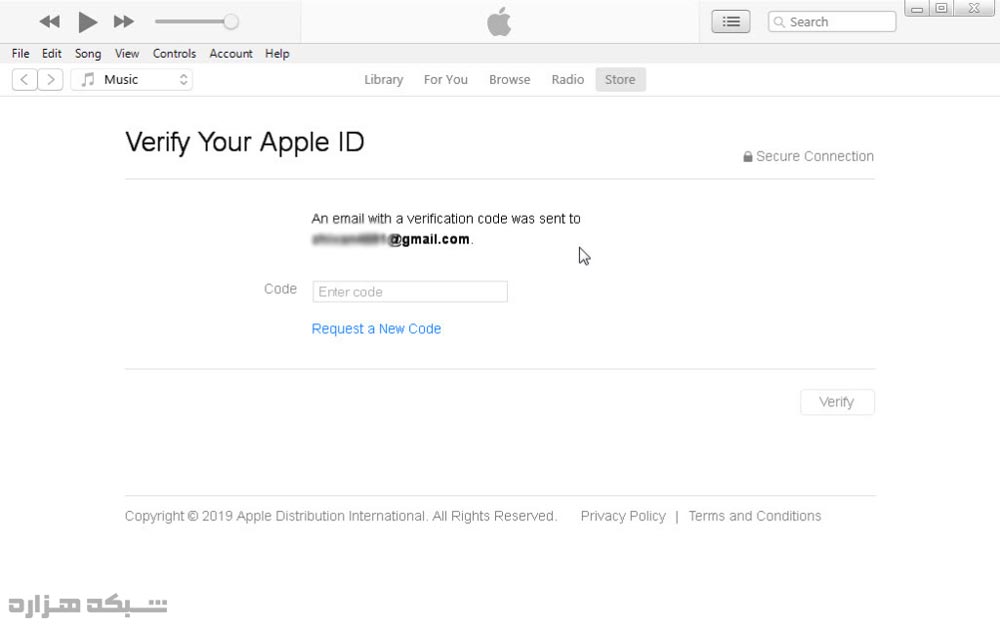Click the @gmail.com email text
The height and width of the screenshot is (627, 1000).
429,239
